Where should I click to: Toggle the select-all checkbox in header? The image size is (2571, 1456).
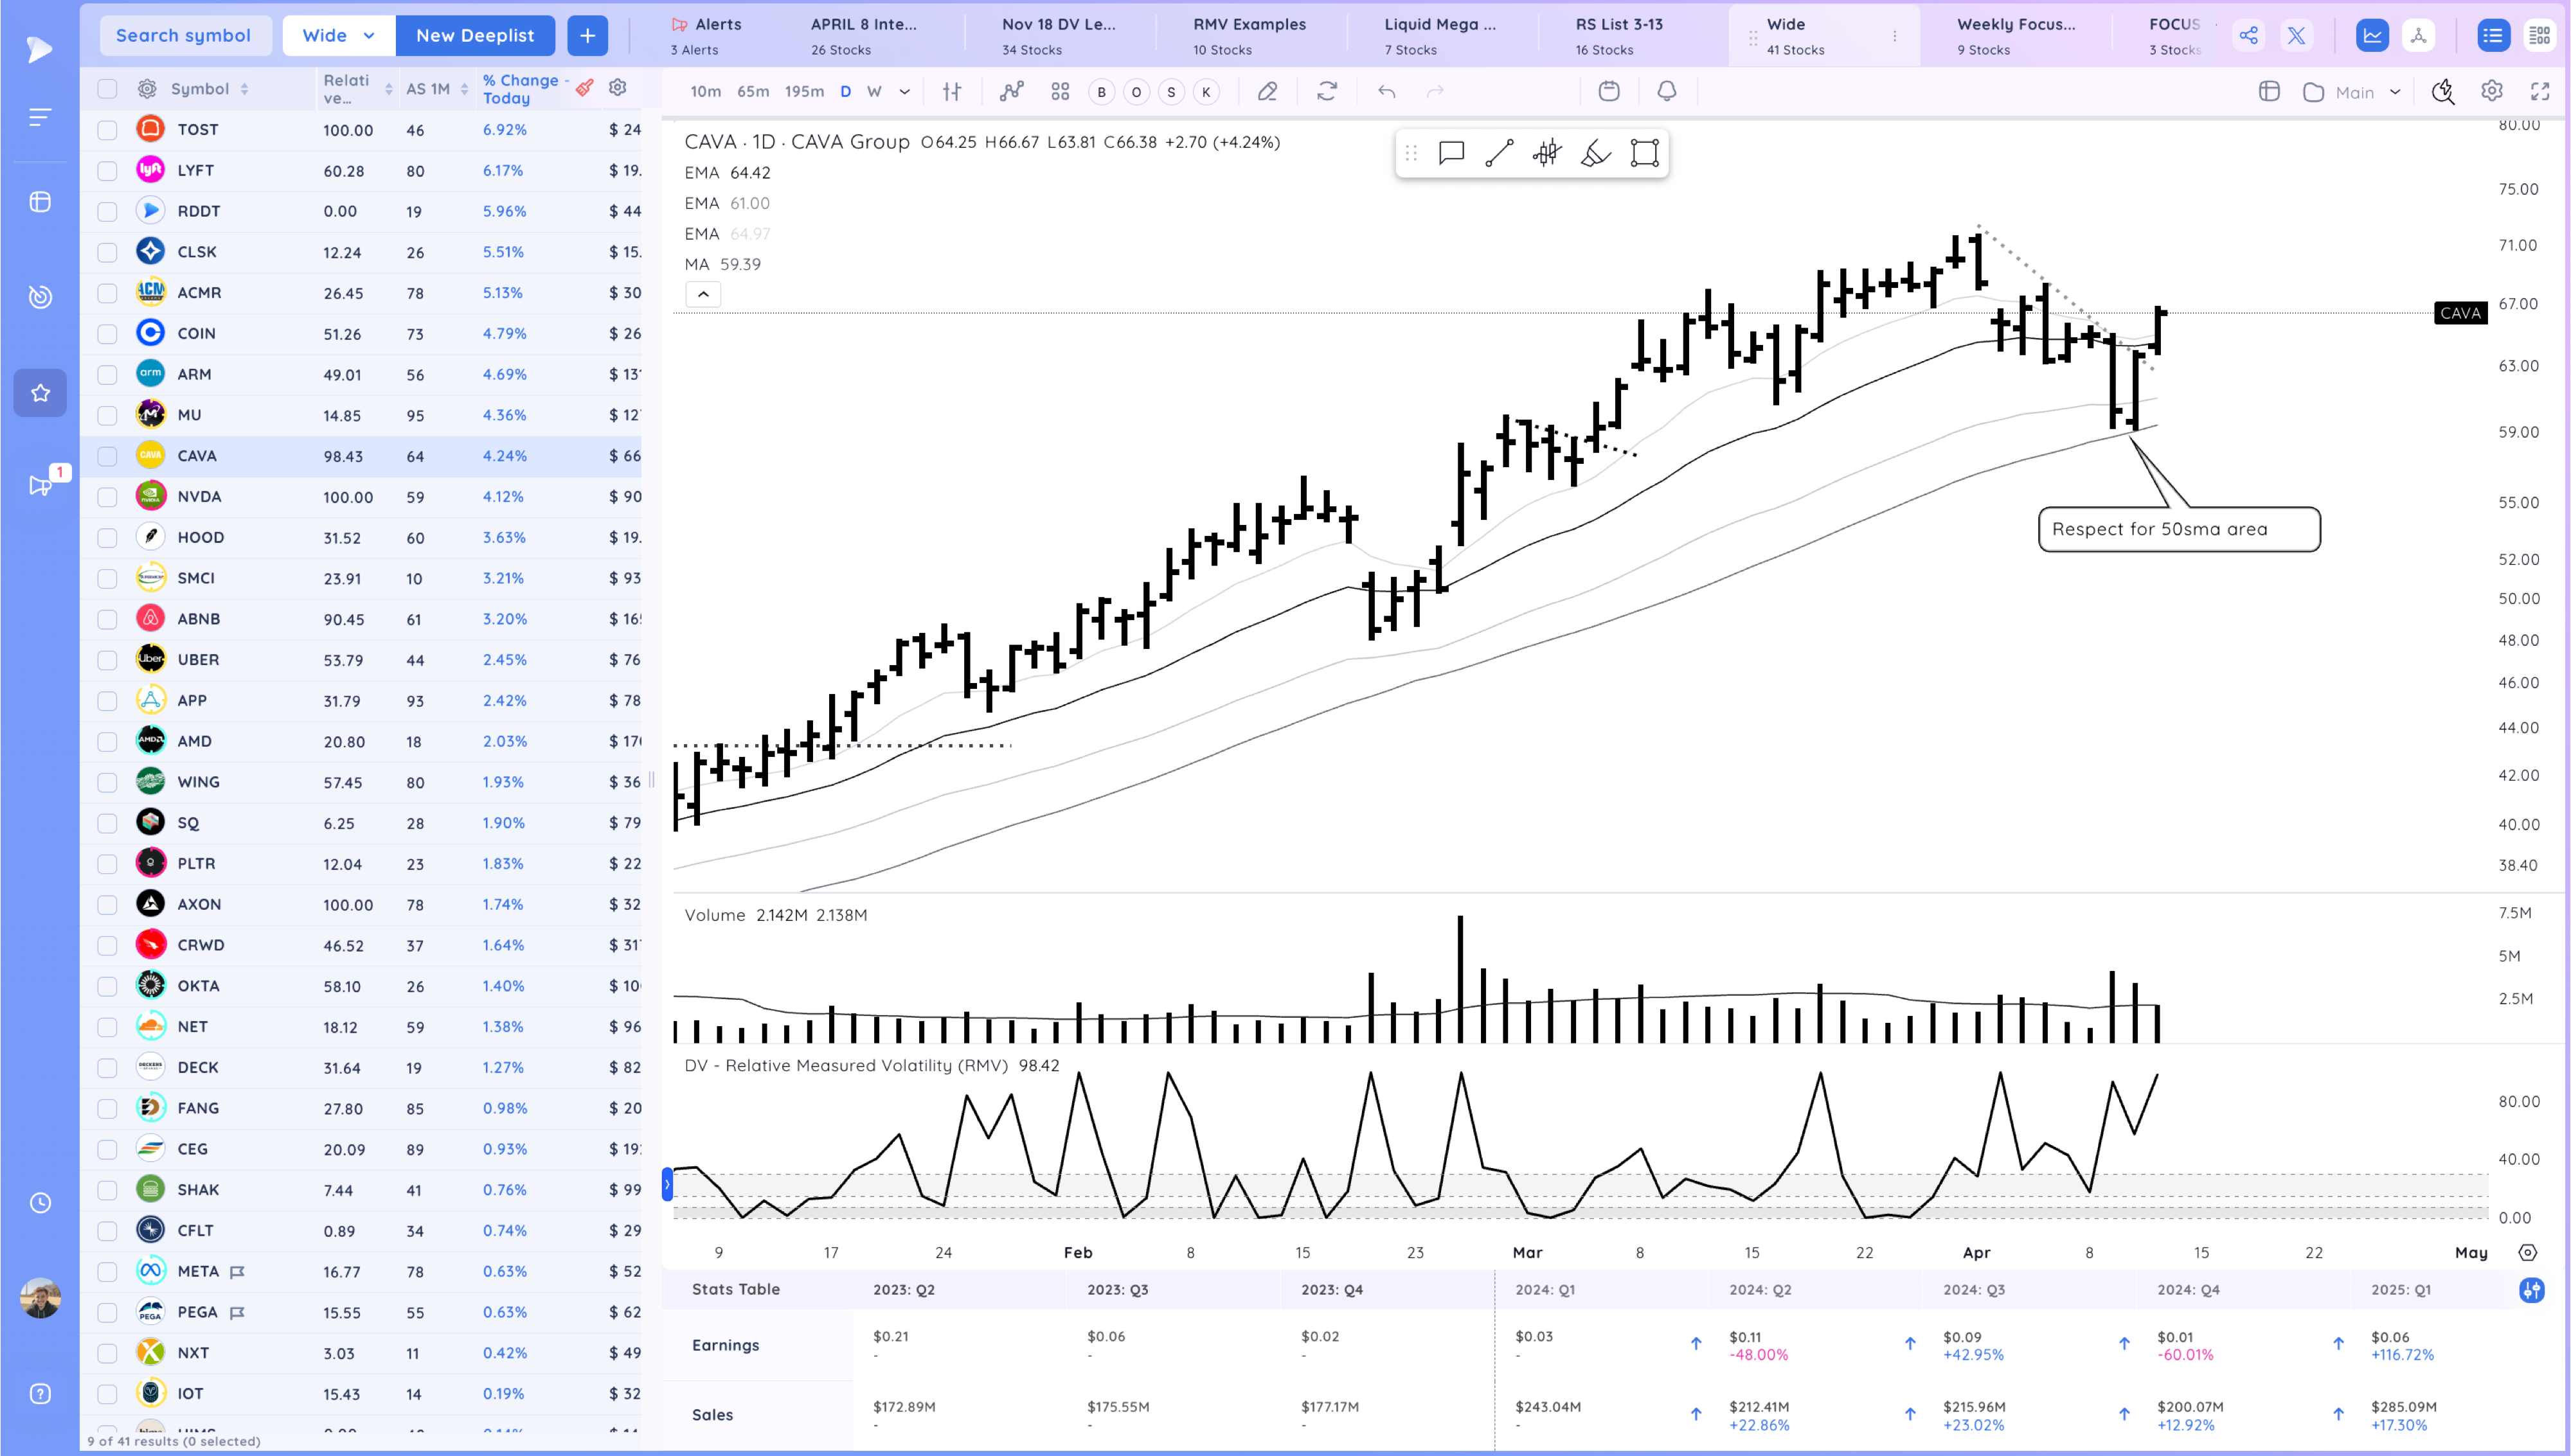pyautogui.click(x=107, y=89)
